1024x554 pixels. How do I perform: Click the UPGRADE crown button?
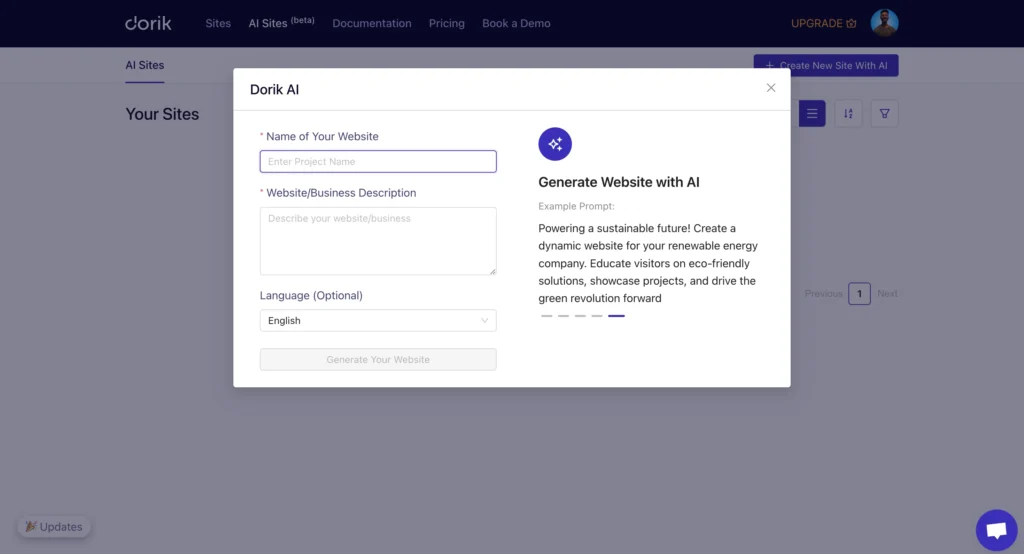coord(824,24)
